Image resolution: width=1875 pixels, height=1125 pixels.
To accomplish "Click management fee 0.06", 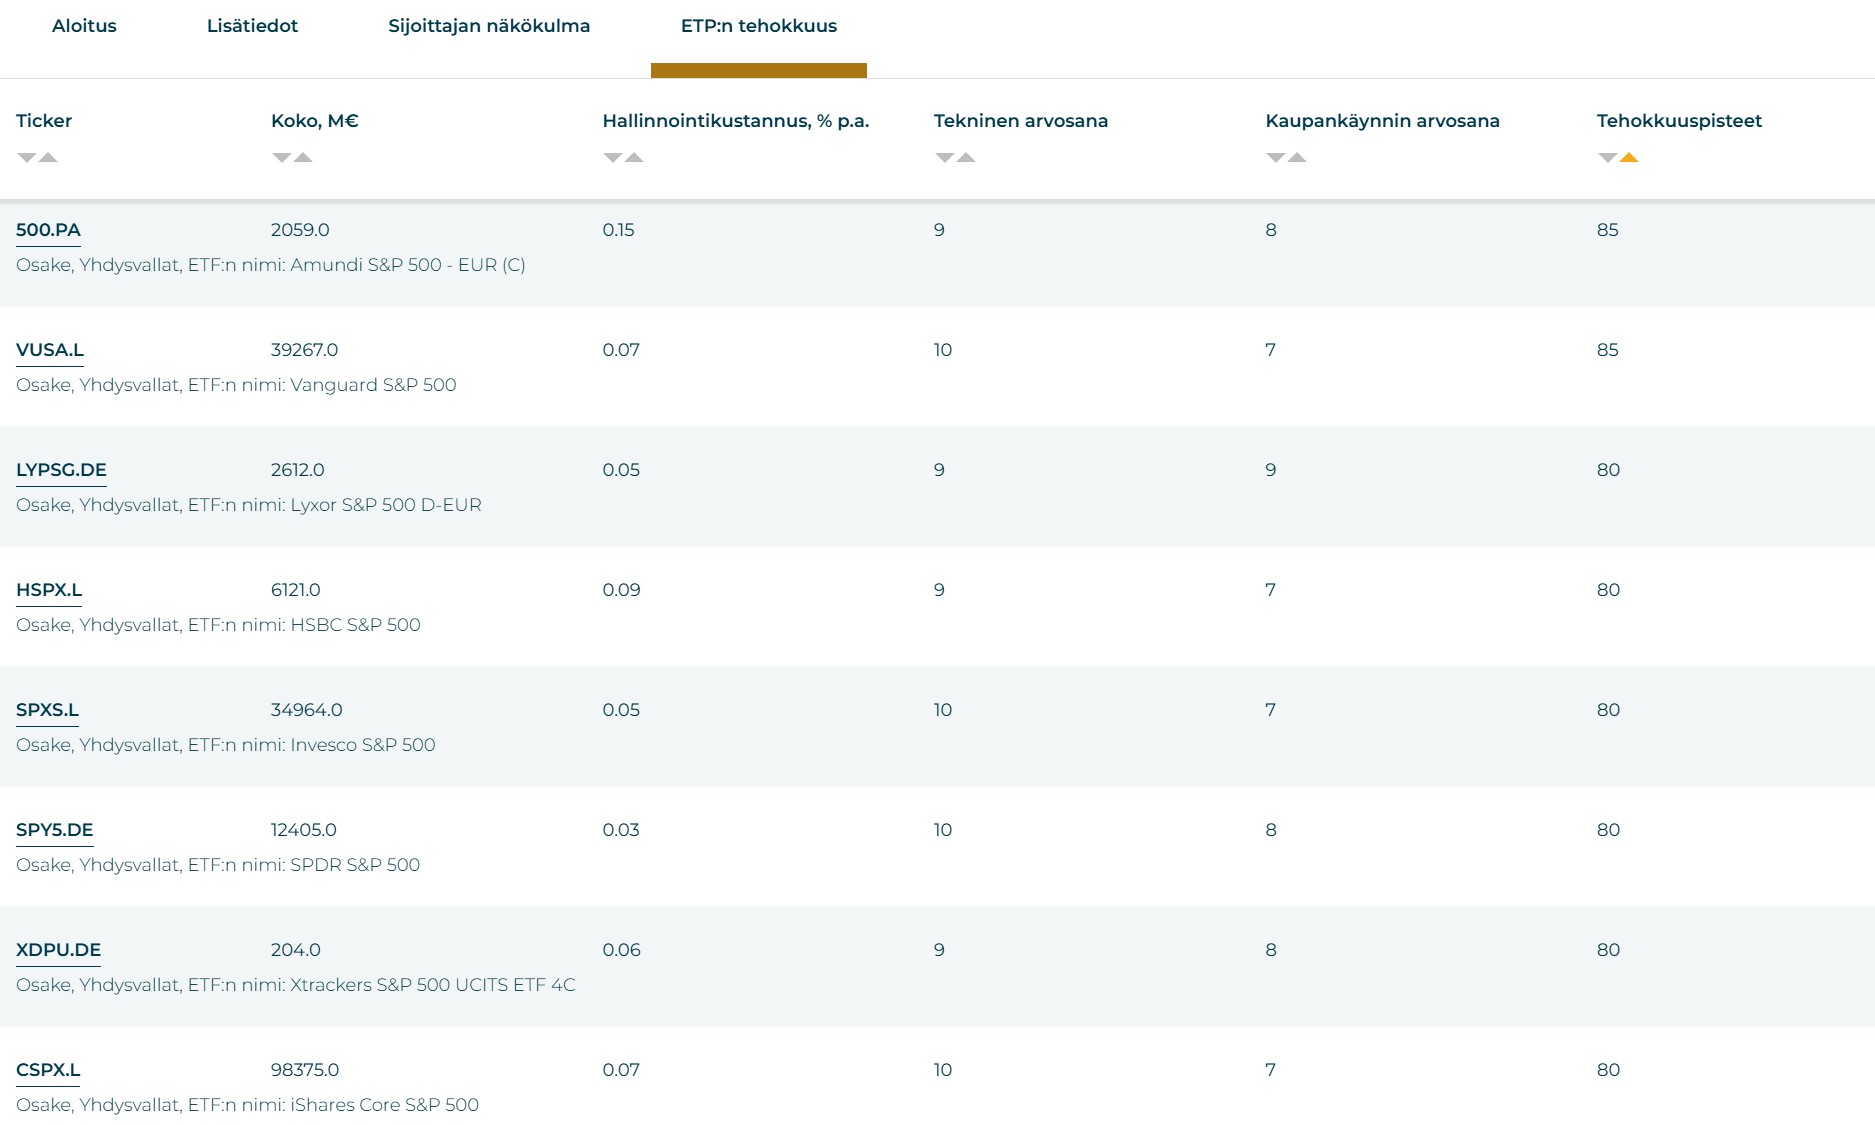I will click(621, 950).
